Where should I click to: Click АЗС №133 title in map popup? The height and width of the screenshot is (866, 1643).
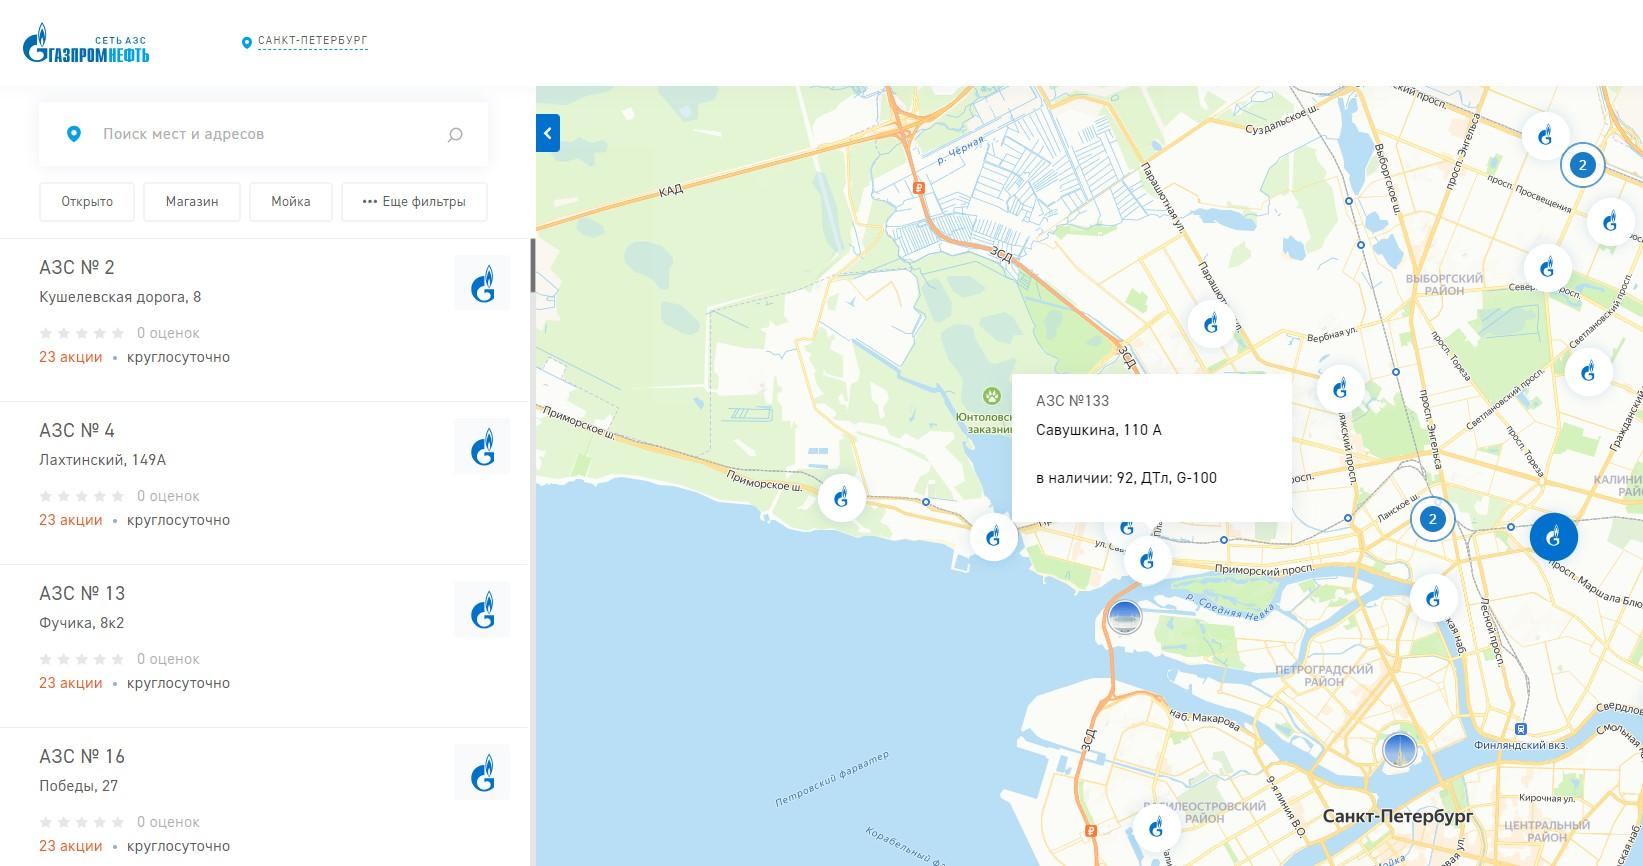1073,401
